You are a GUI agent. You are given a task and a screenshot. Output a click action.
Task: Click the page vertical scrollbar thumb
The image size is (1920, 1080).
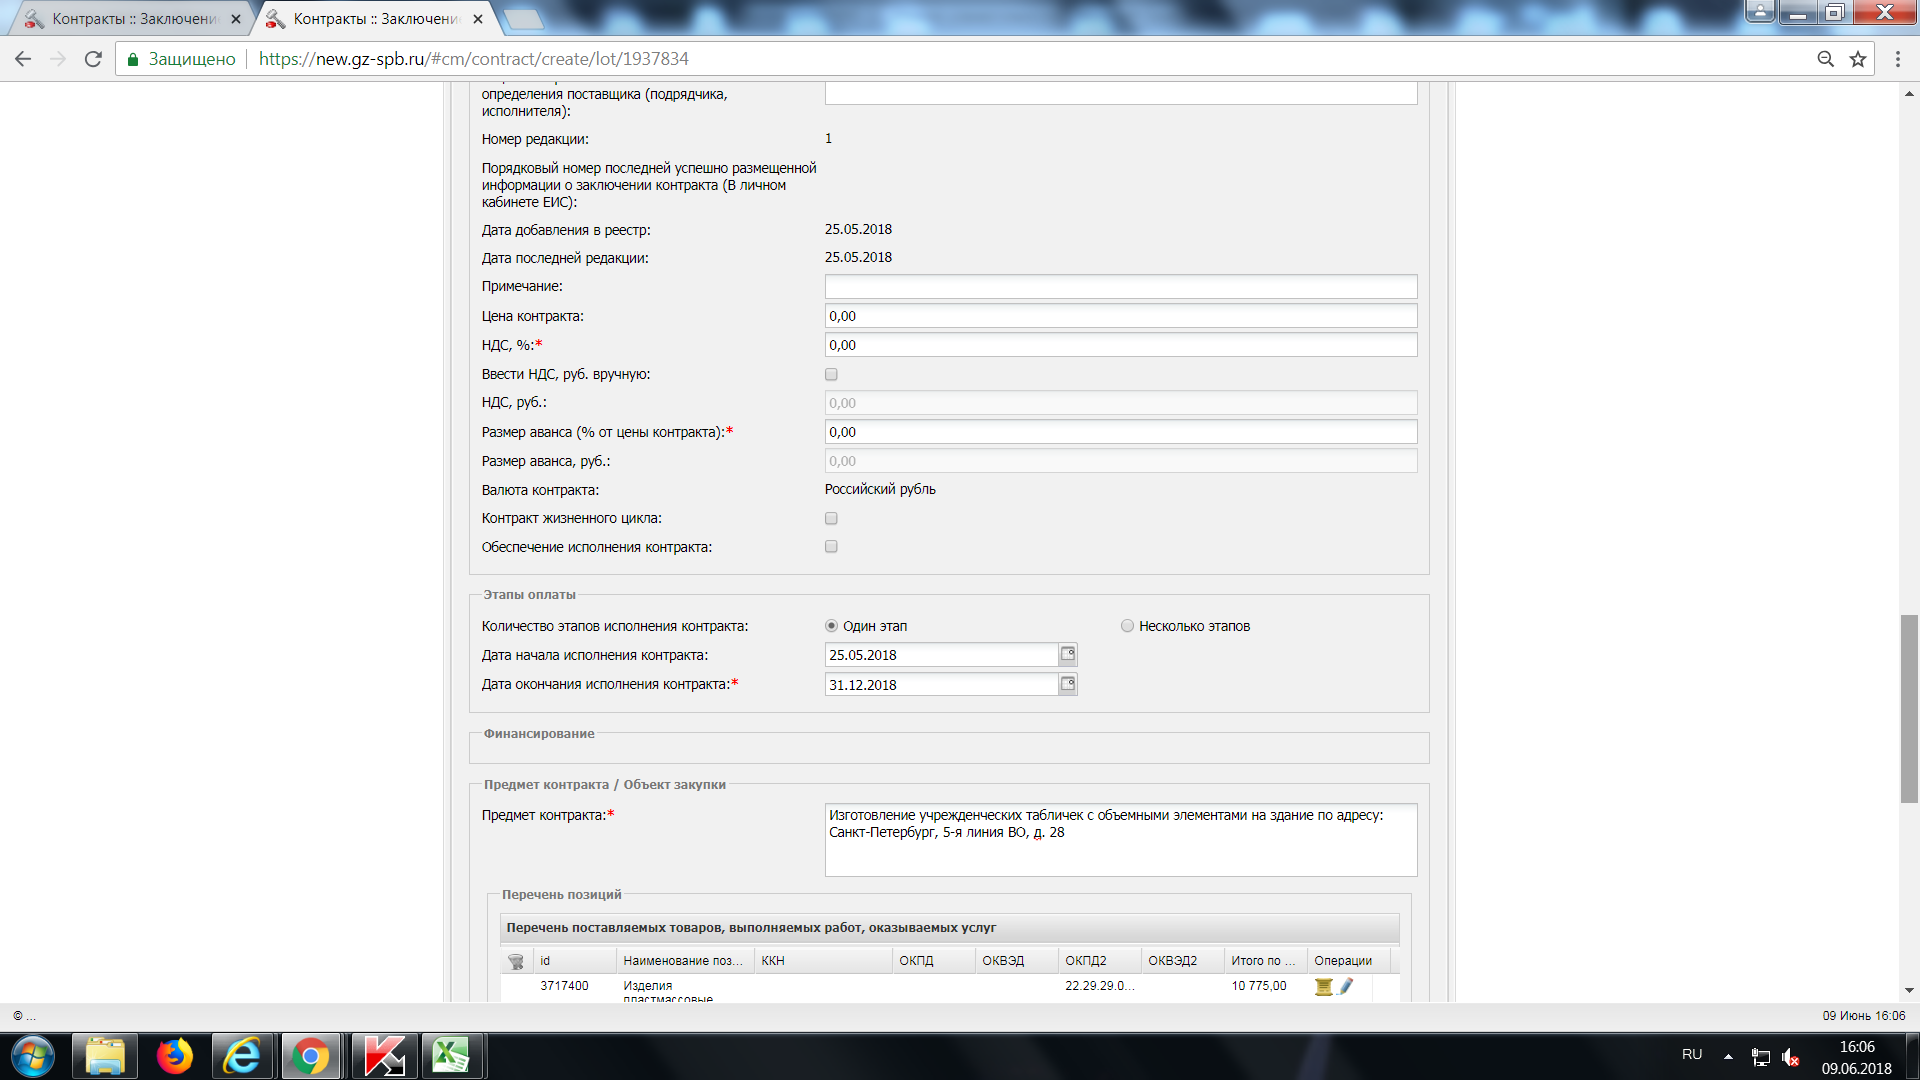(1909, 708)
